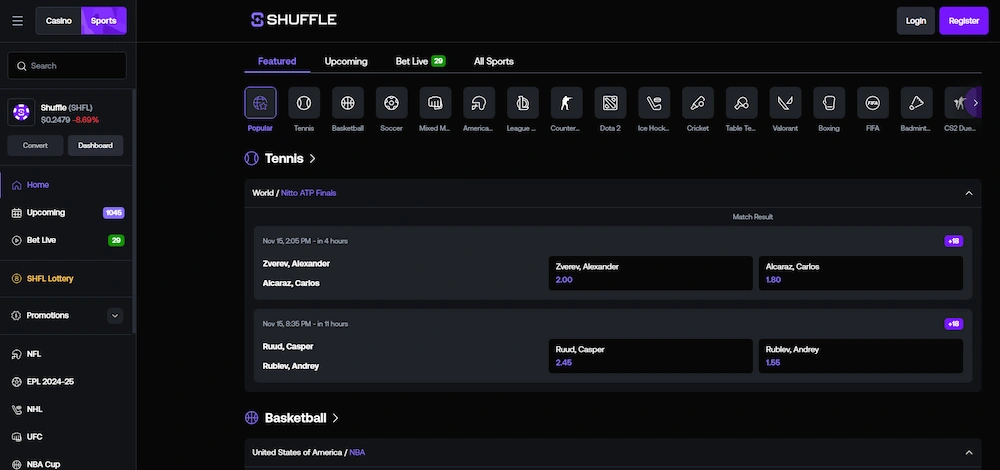Collapse the Nitto ATP Finals section
Screen dimensions: 1000x470
969,193
